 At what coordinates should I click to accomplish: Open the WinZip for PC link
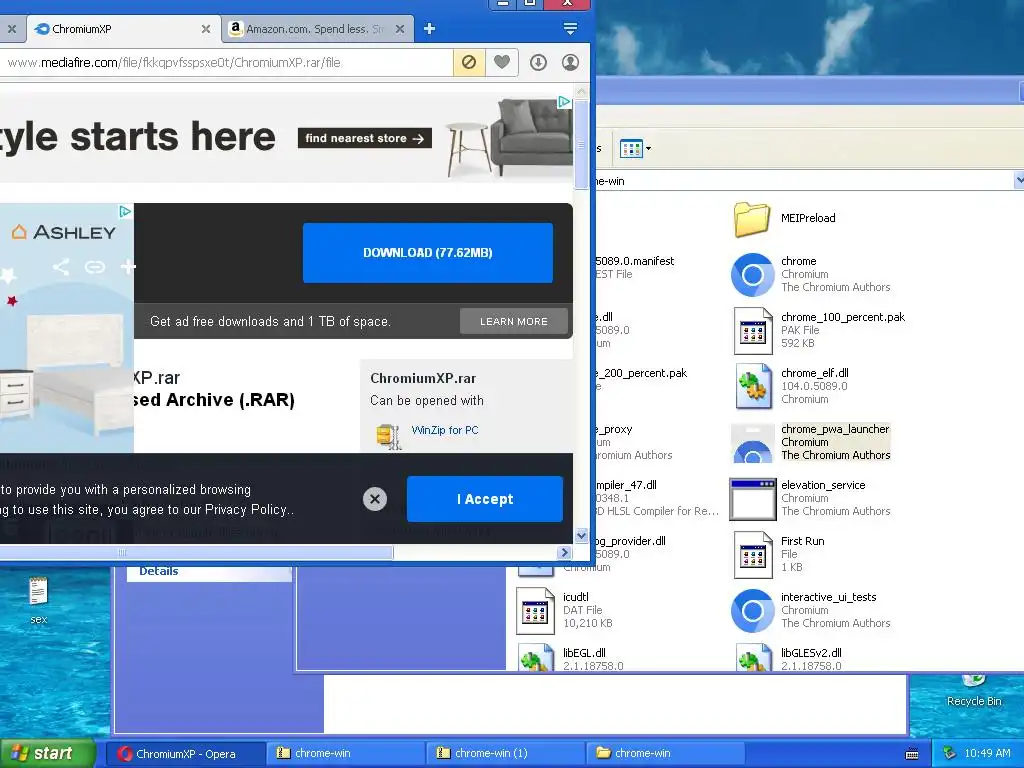445,430
